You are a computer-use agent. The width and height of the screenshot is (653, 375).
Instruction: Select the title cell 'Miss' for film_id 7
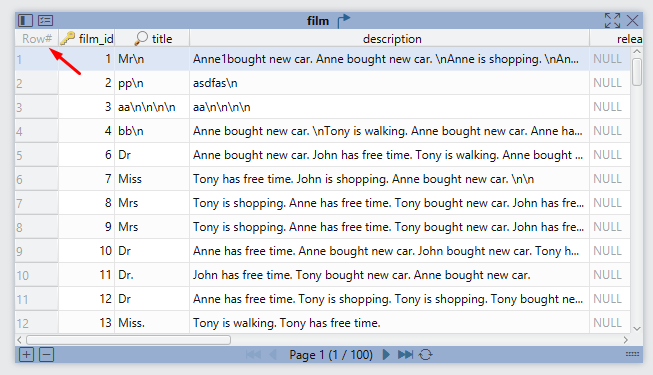[x=152, y=179]
